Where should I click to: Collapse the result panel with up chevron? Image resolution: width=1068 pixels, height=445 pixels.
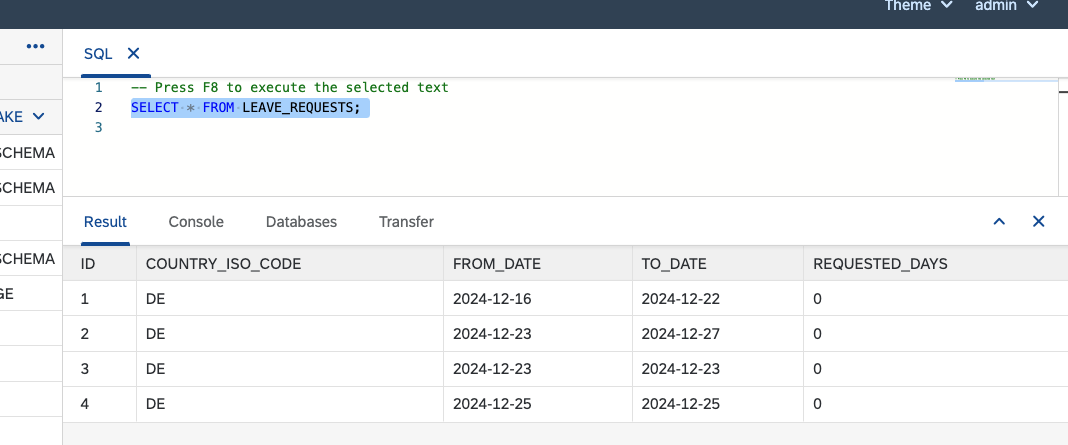[999, 221]
